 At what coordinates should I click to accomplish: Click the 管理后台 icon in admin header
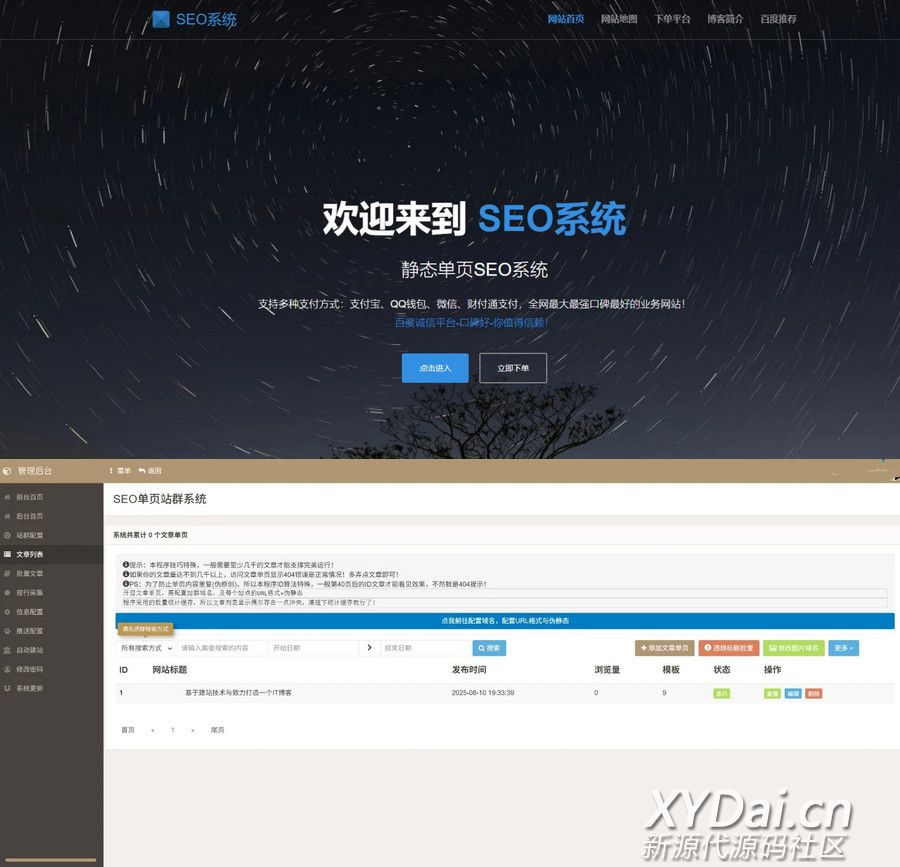click(x=8, y=470)
